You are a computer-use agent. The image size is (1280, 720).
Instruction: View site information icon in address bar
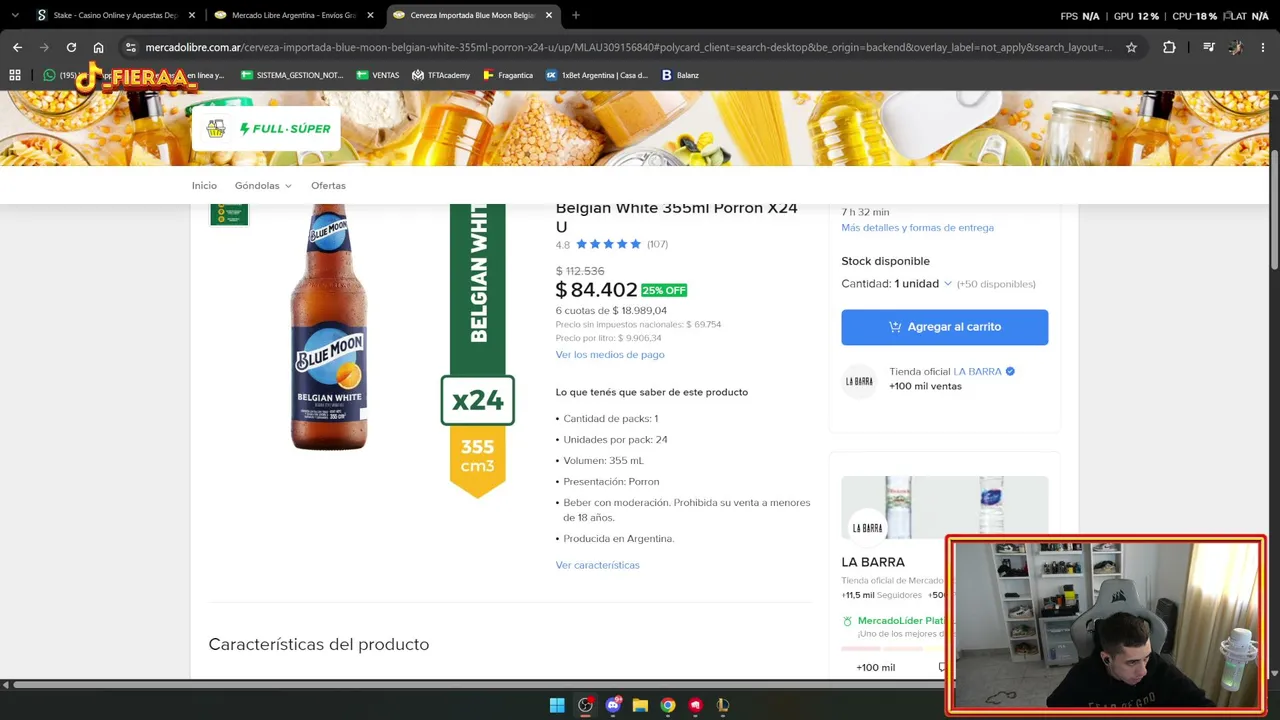tap(130, 47)
